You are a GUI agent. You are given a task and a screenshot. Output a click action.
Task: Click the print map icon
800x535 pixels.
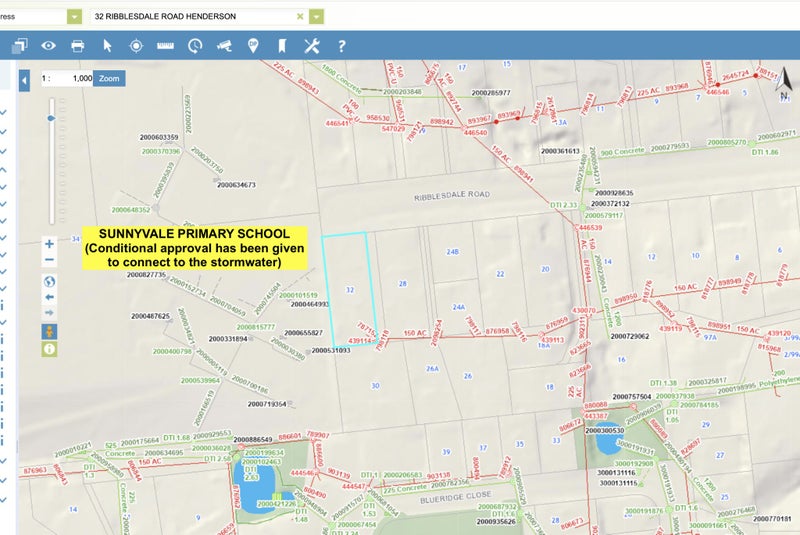point(77,45)
